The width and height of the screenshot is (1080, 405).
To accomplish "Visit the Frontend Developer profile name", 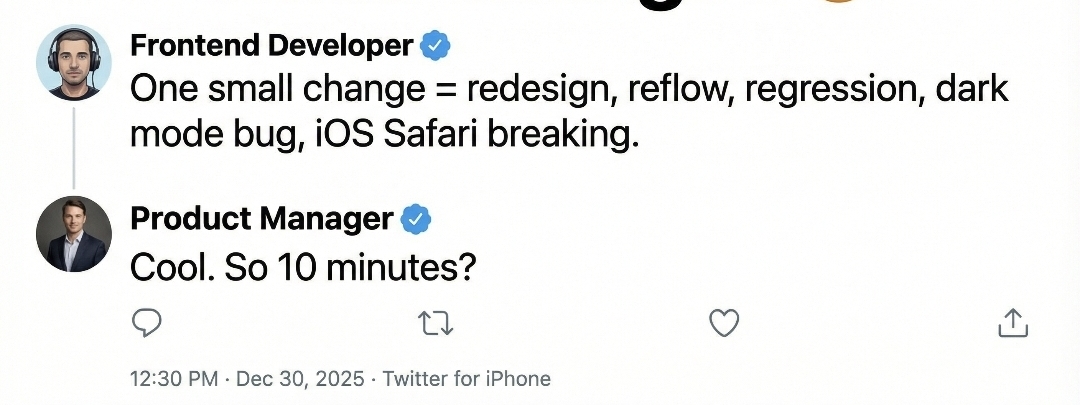I will point(271,45).
